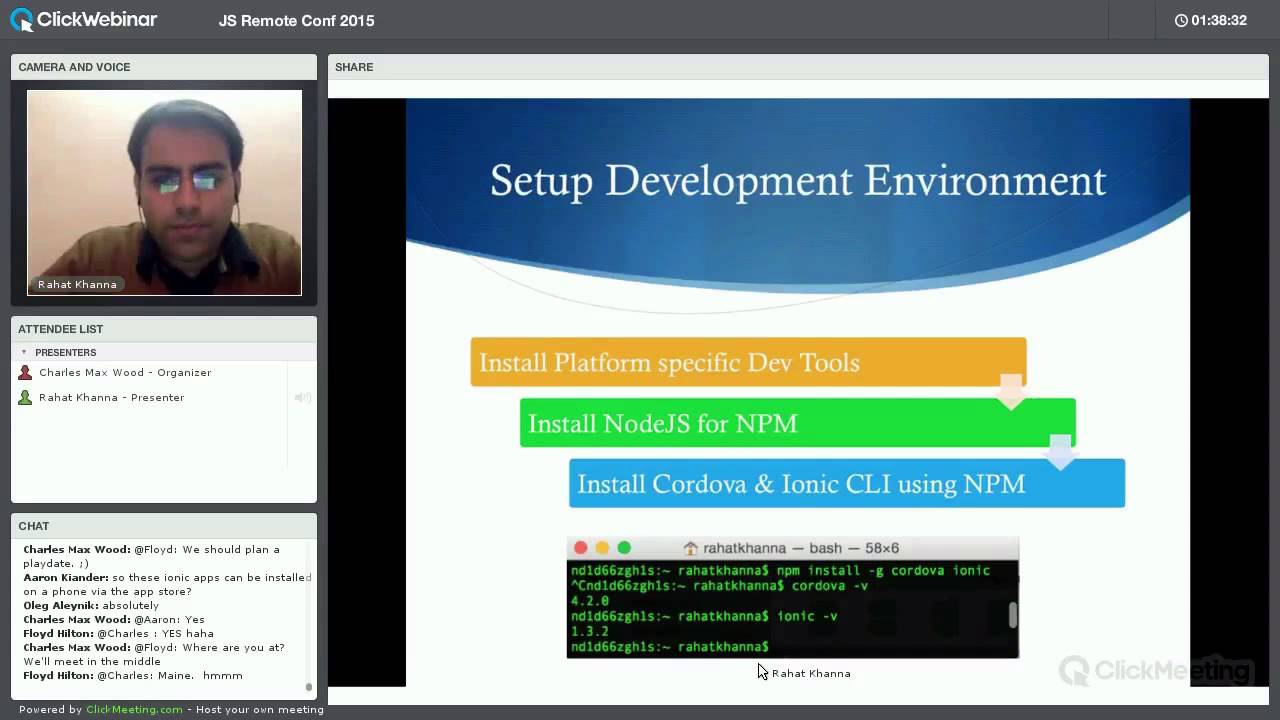Click the 'npm install -g cordova ionic' terminal line
The width and height of the screenshot is (1280, 720).
point(780,571)
